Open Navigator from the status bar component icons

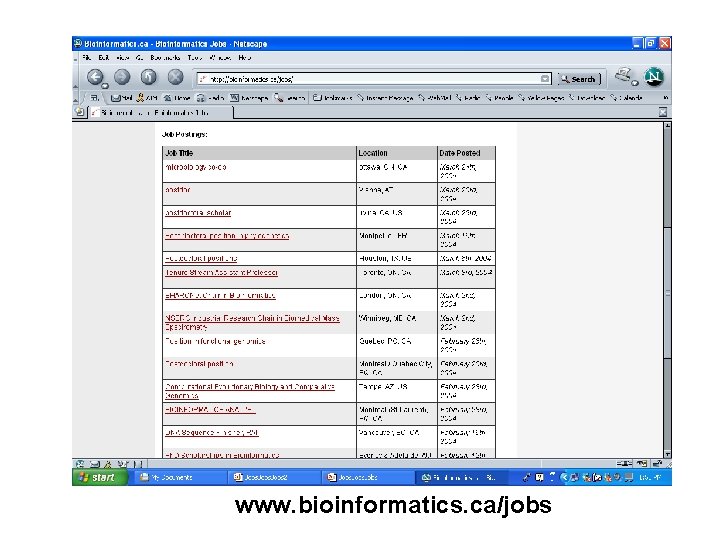[x=80, y=464]
